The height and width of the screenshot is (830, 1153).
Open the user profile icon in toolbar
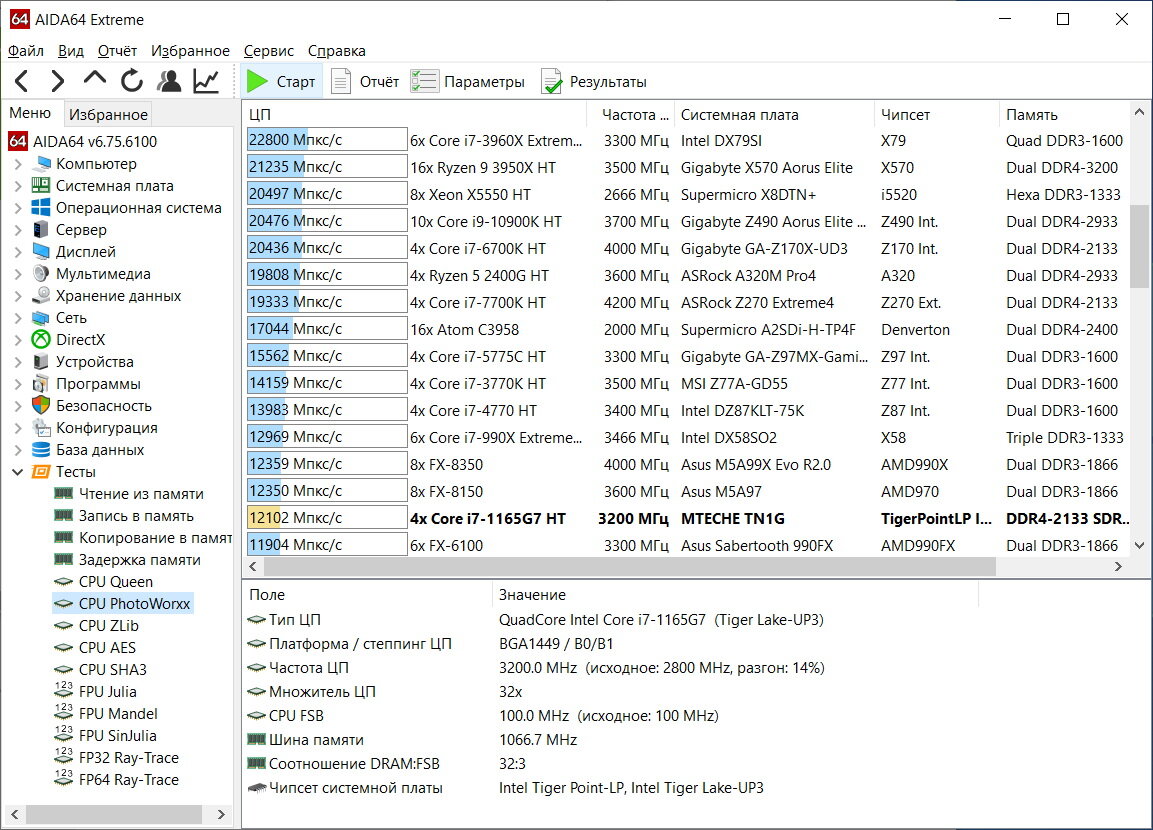point(169,81)
